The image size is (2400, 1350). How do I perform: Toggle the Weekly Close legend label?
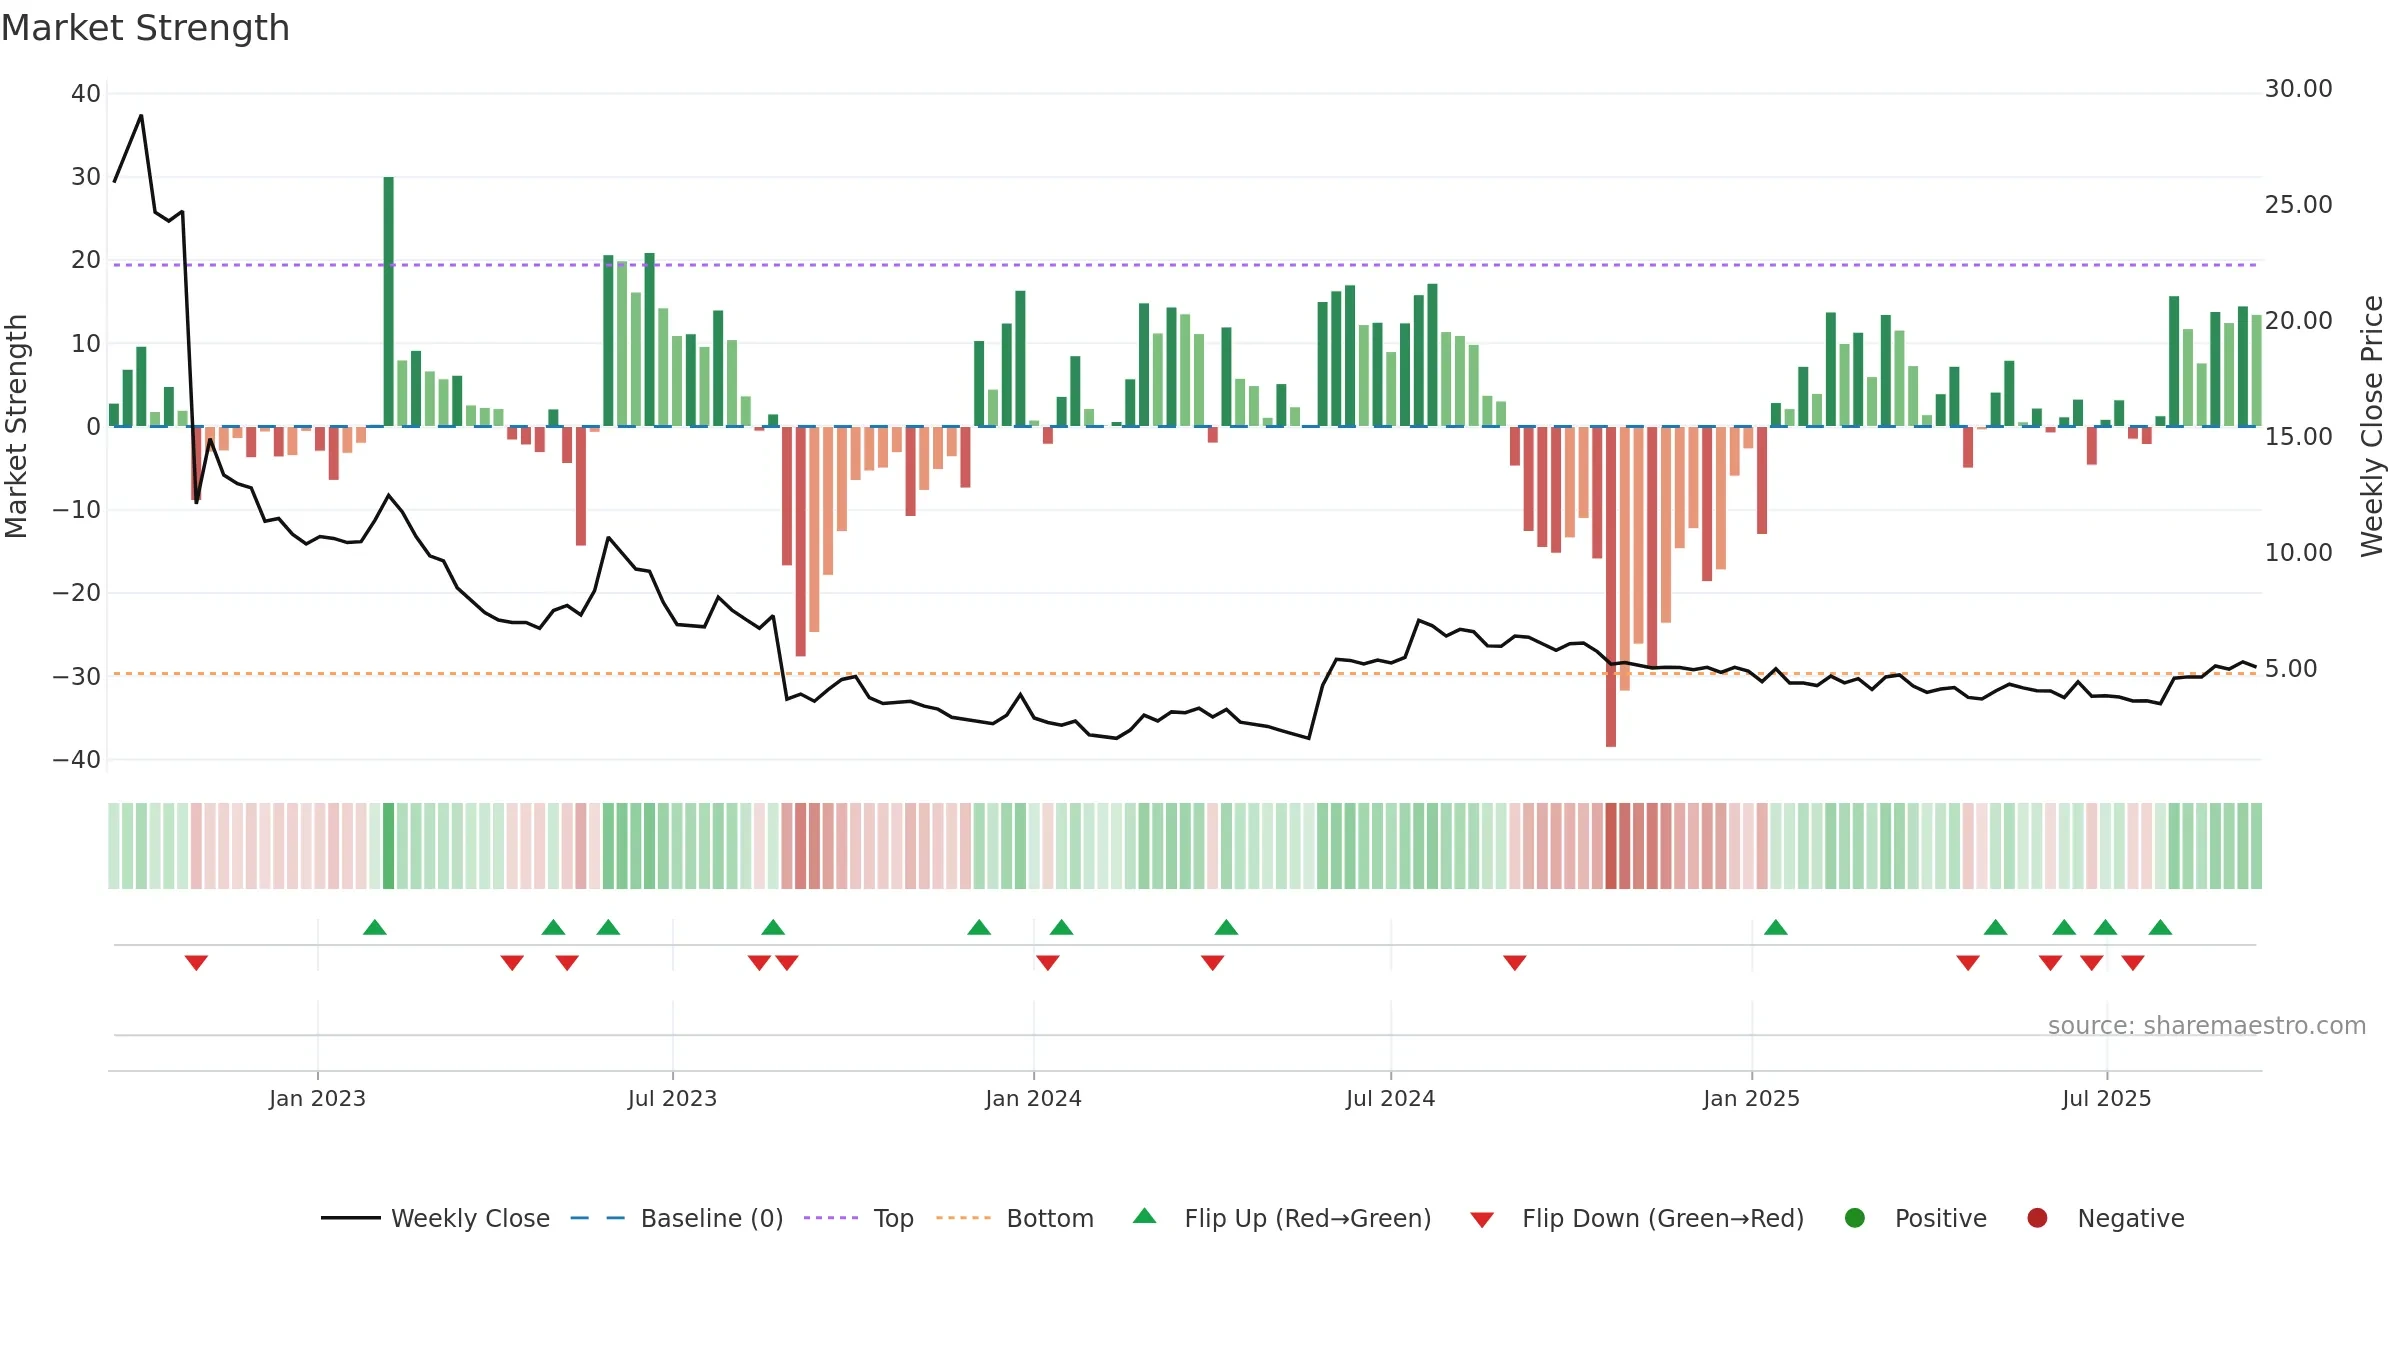(x=470, y=1219)
